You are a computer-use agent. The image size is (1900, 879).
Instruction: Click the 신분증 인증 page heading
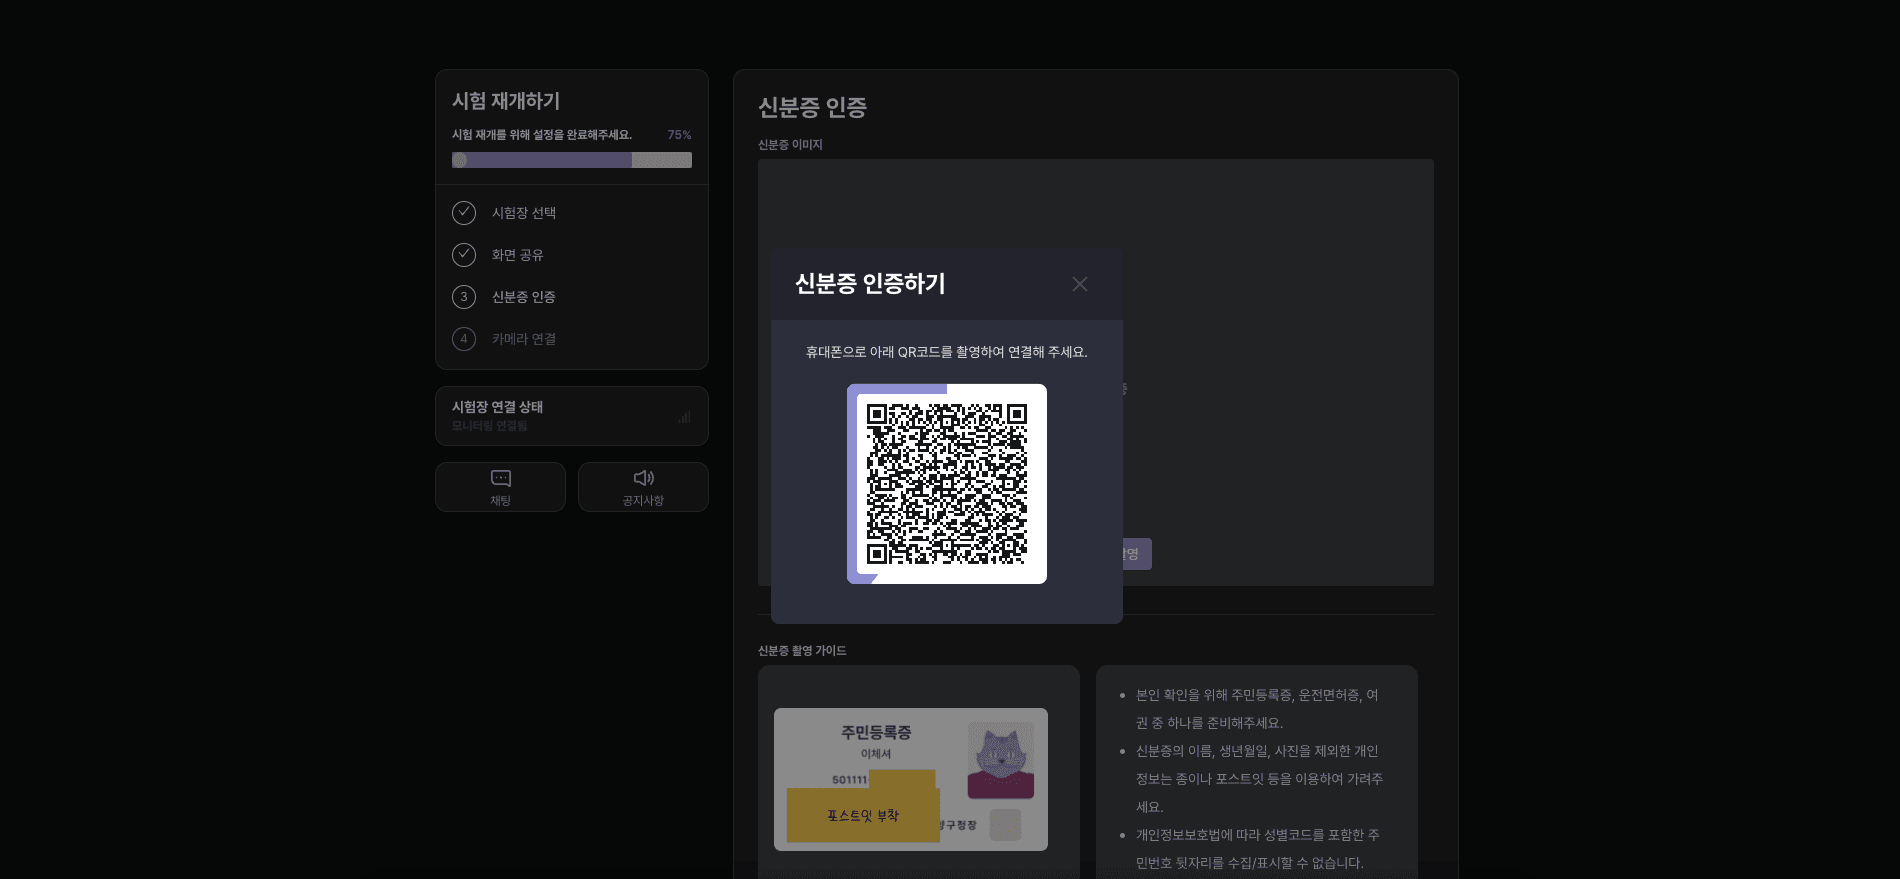(812, 108)
